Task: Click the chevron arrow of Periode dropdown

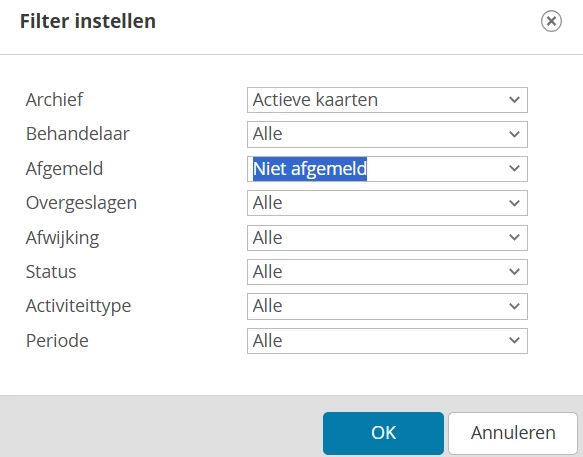Action: (x=514, y=340)
